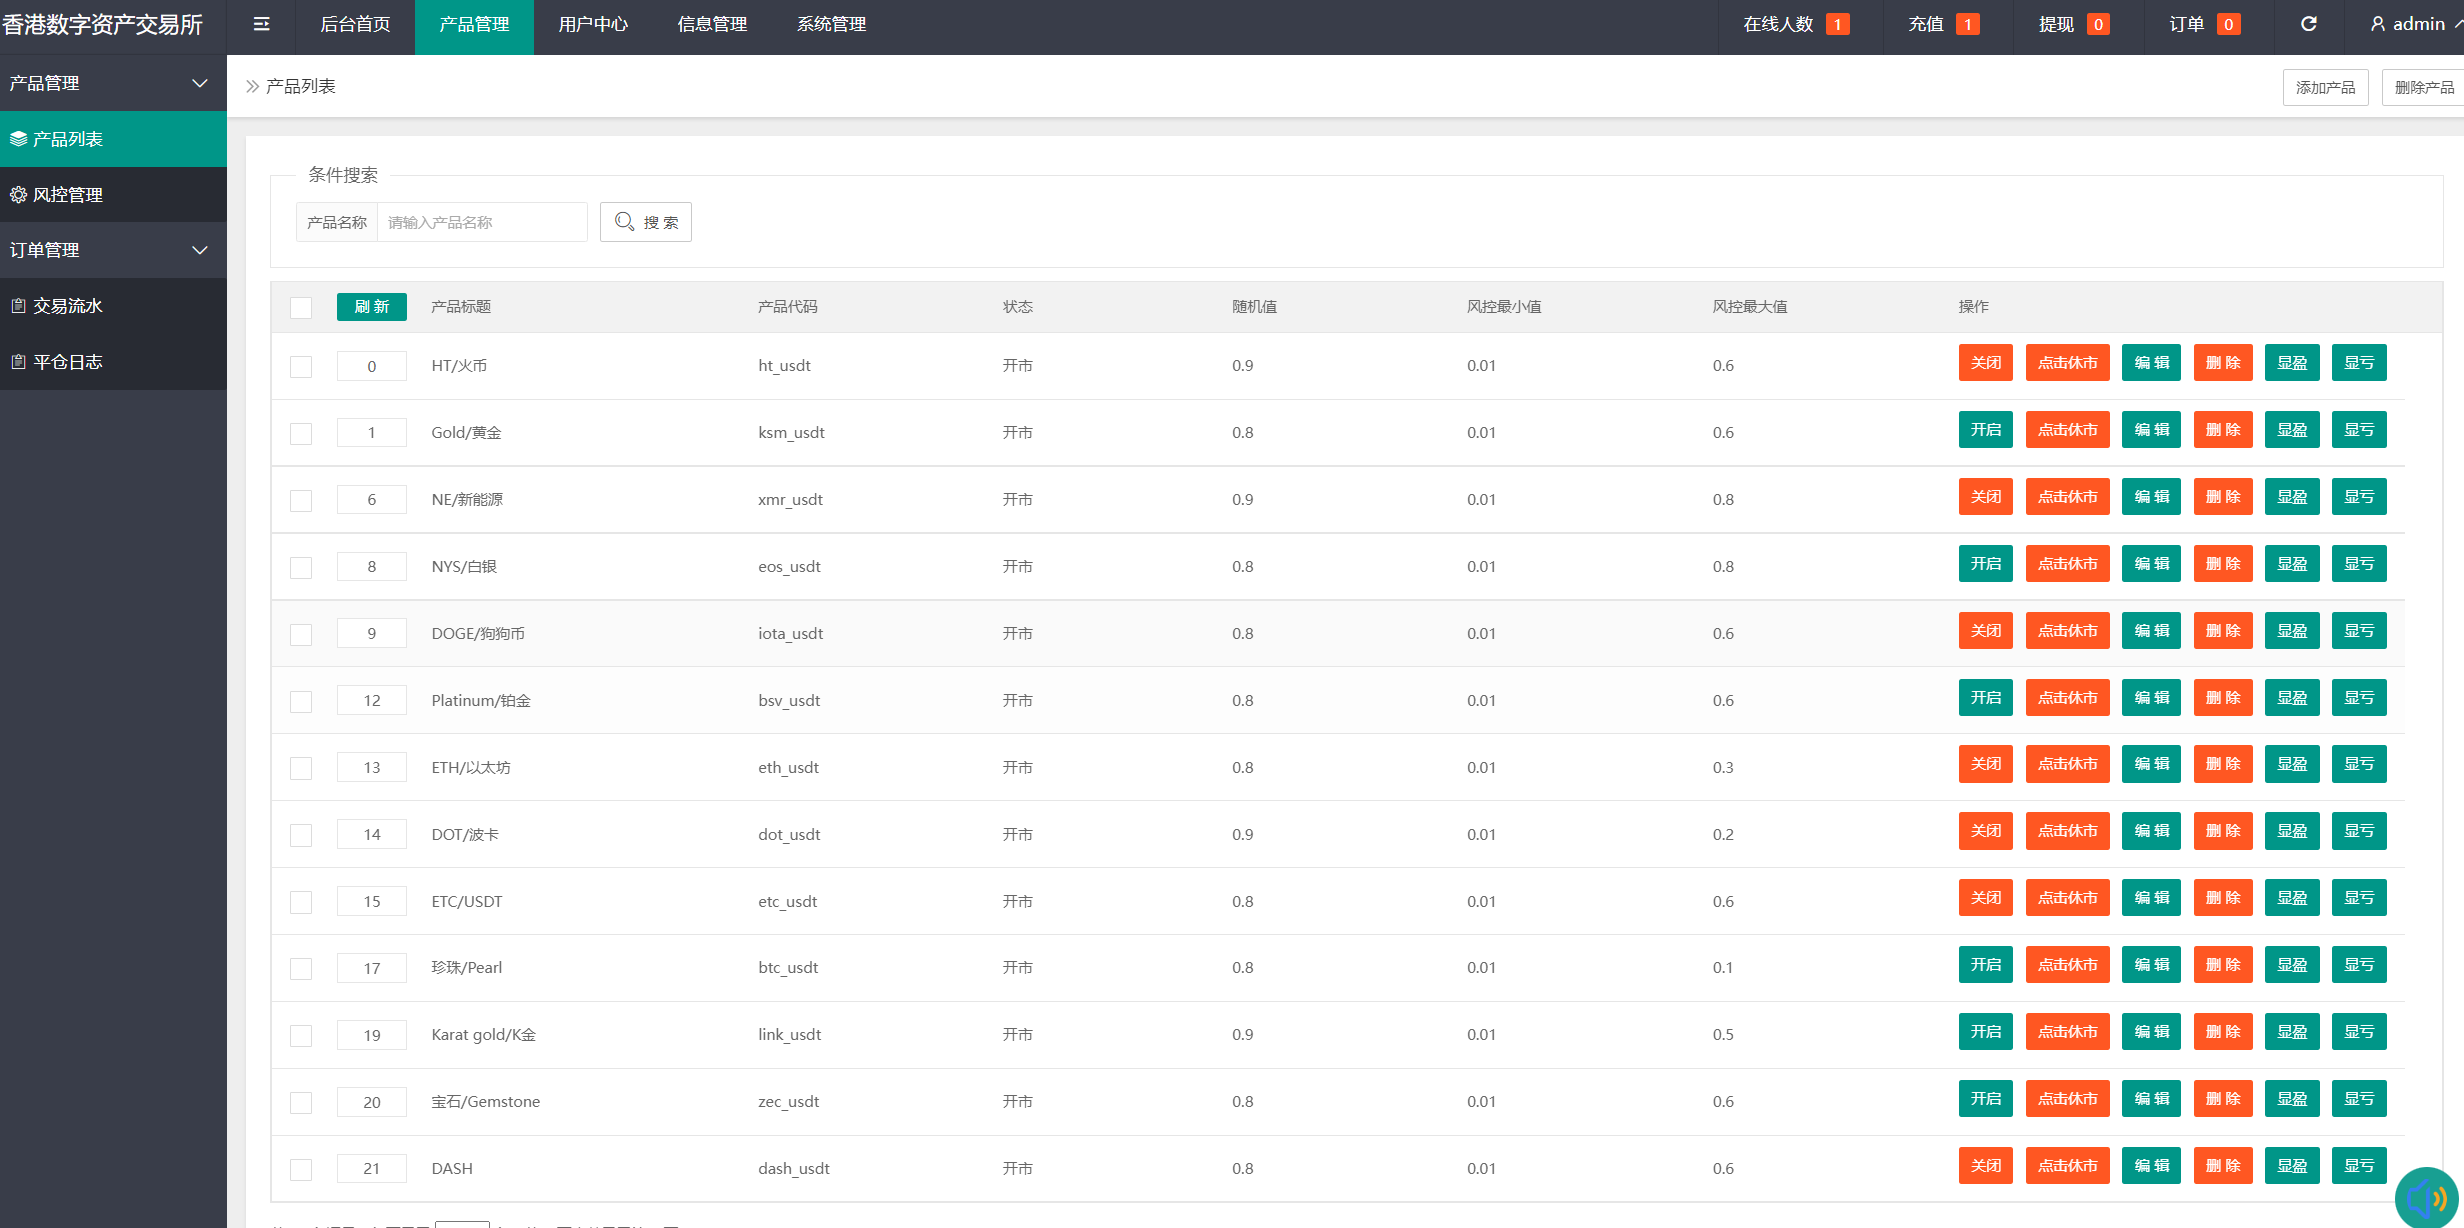Open the 系统管理 top menu
Screen dimensions: 2464x1228
(x=831, y=24)
